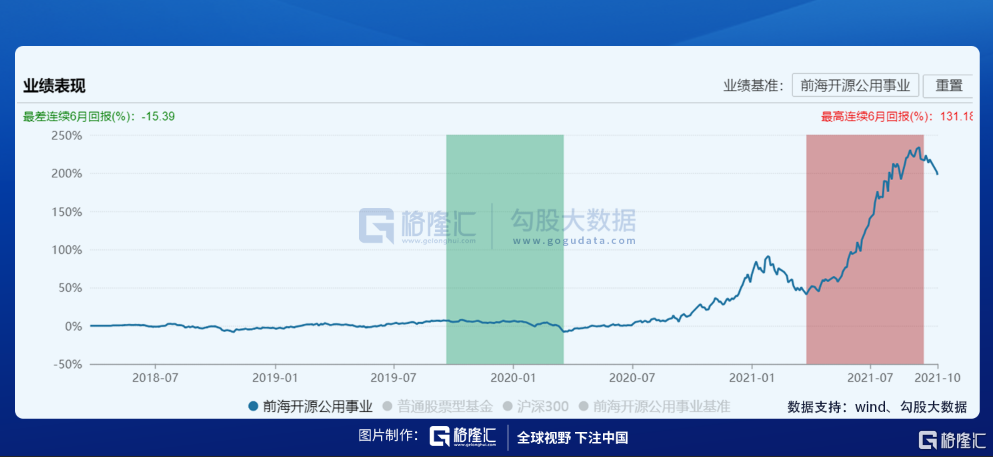
Task: Click the 2019-07 x-axis label
Action: point(394,378)
